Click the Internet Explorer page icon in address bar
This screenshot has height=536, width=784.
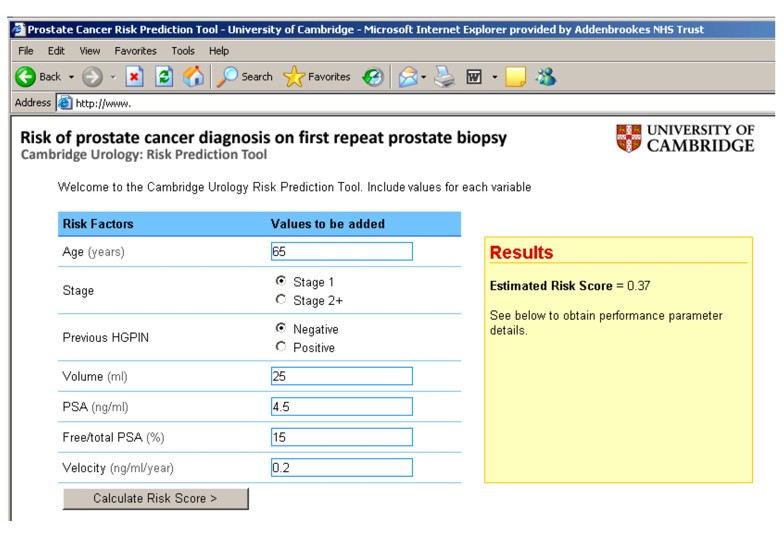(65, 103)
